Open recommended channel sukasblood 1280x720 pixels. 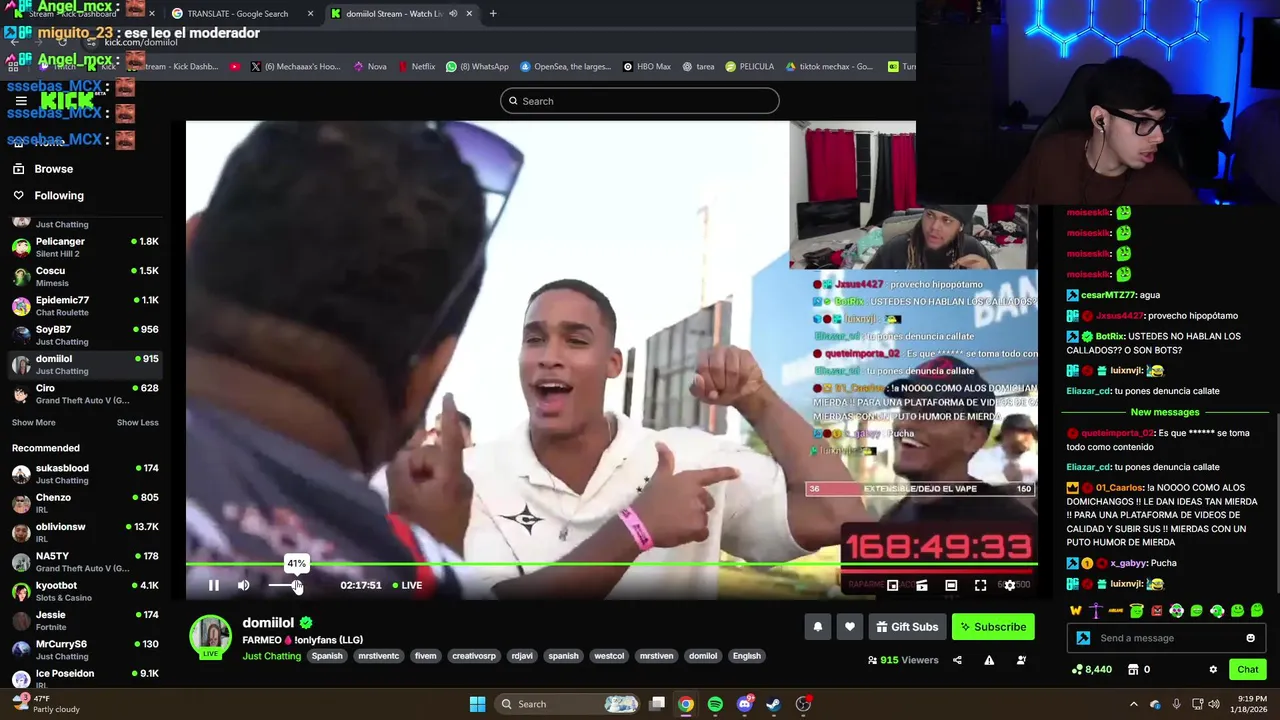coord(84,474)
